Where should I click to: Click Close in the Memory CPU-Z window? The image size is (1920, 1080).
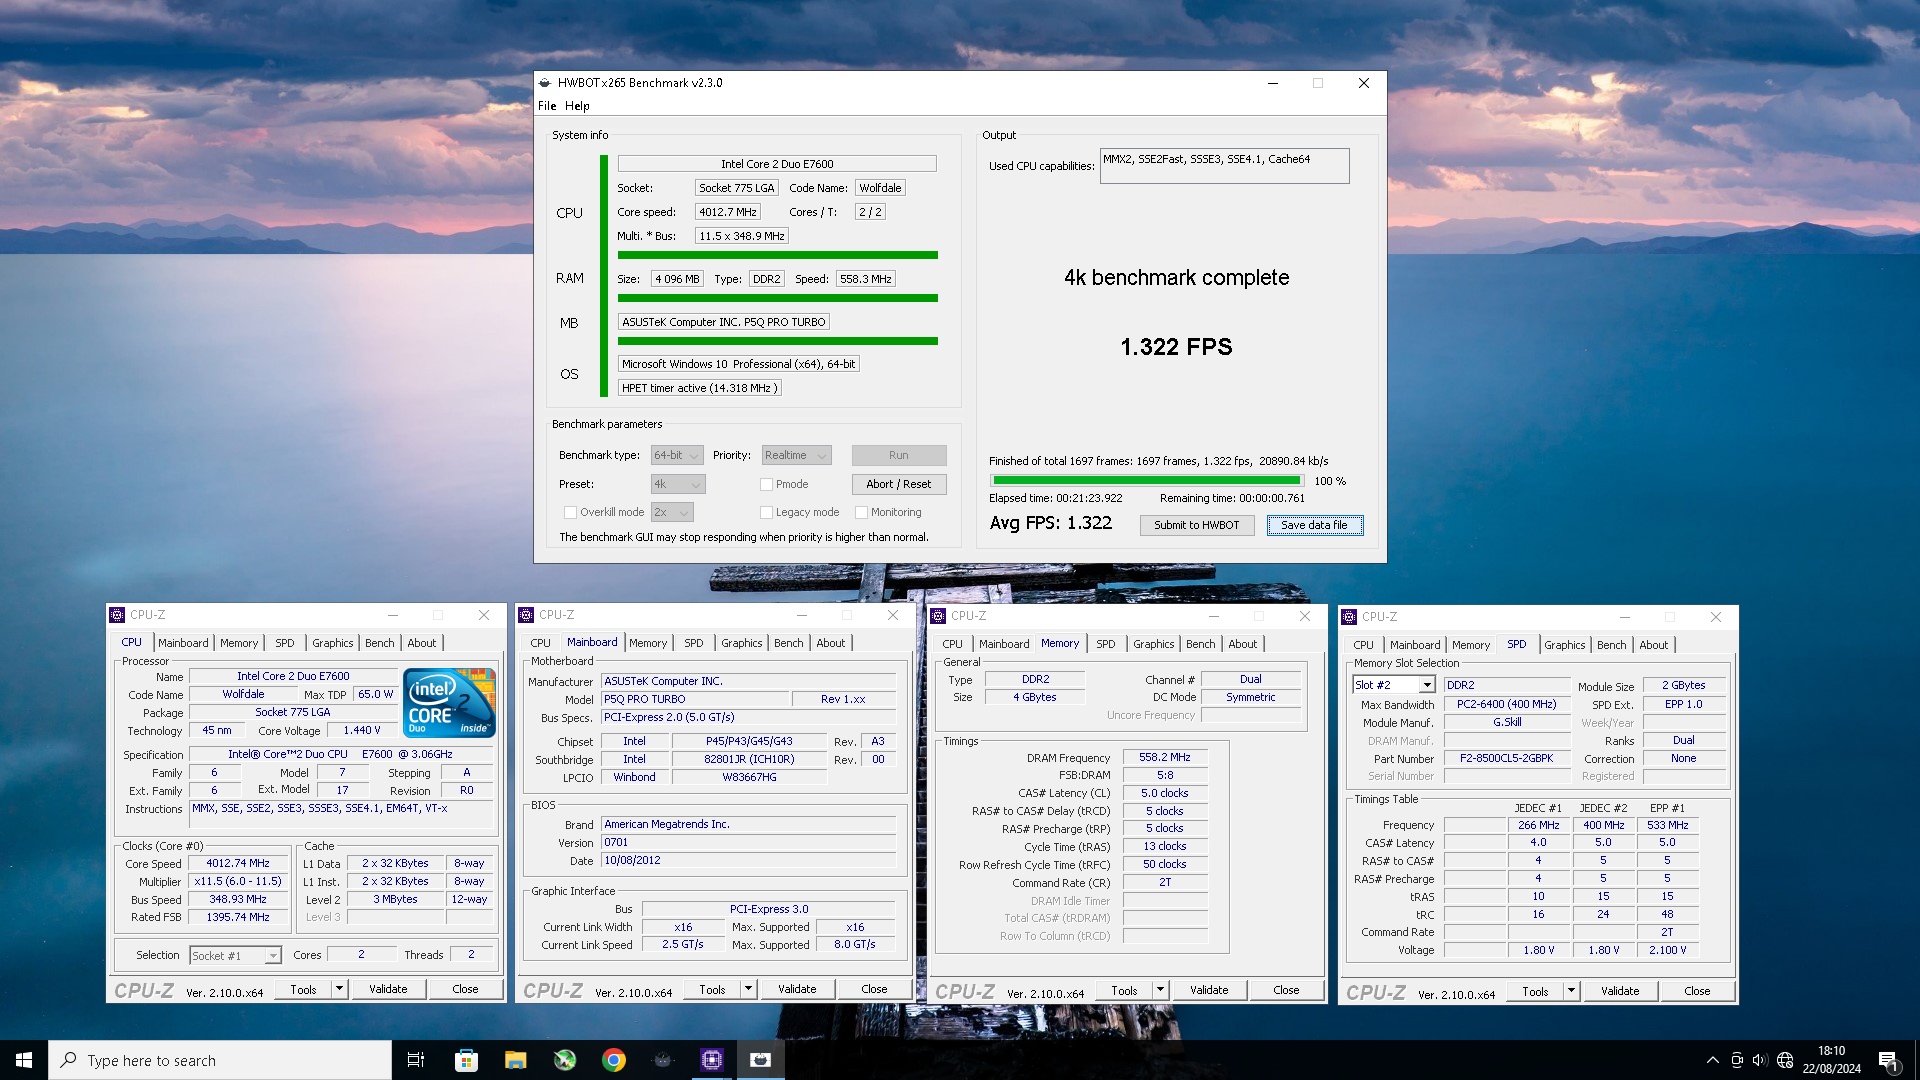(x=1286, y=990)
